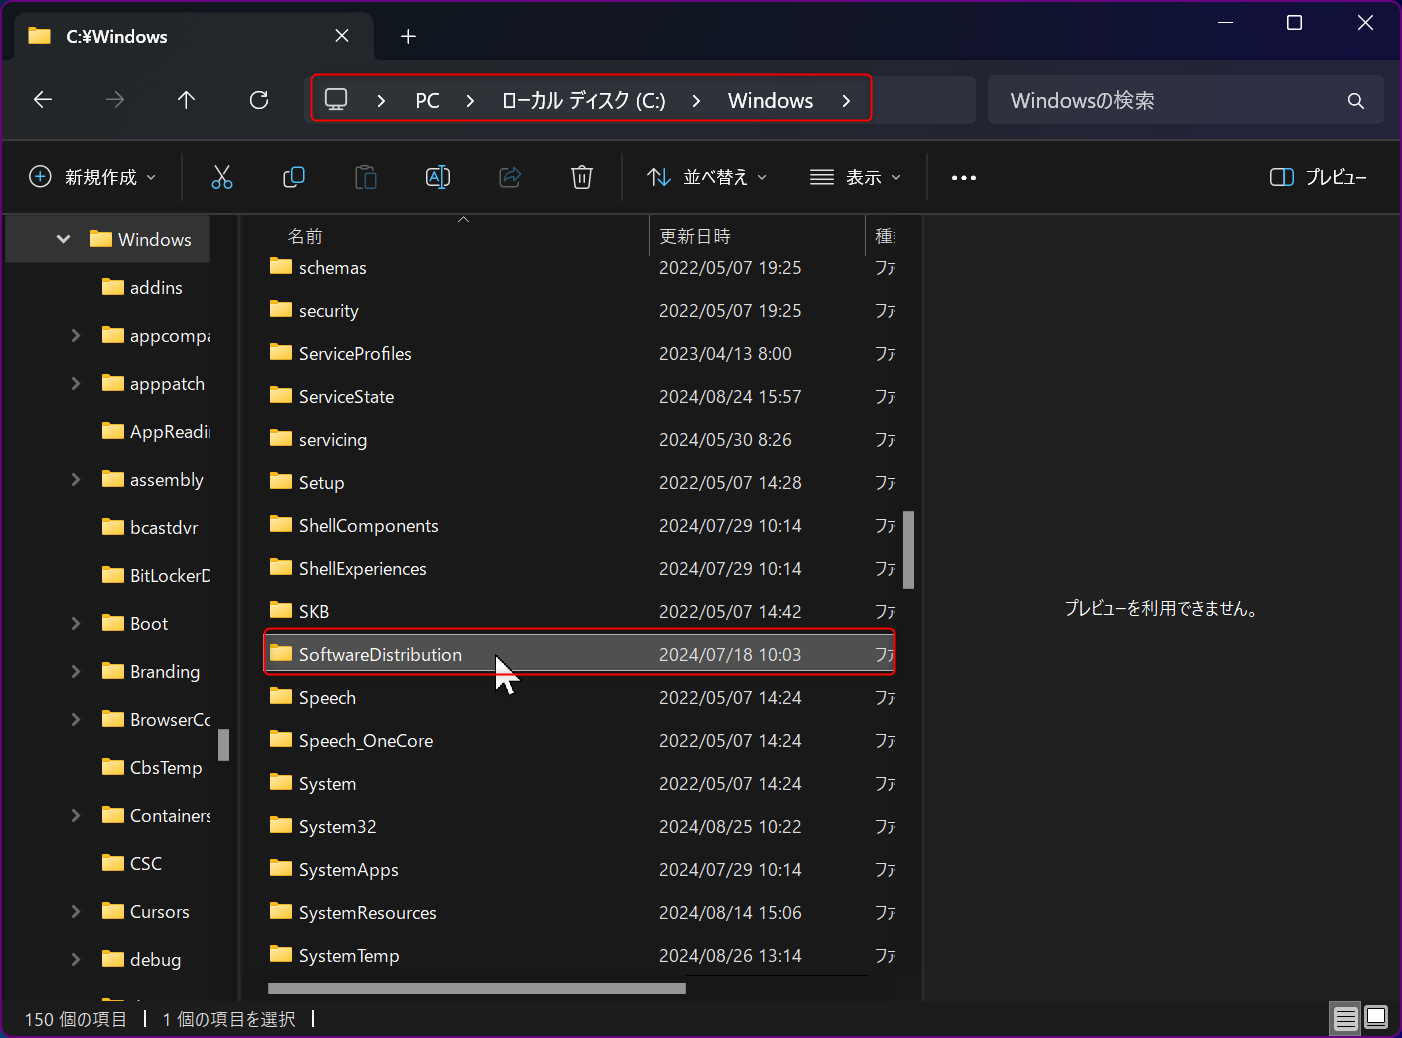Open the 新規作成 (New) dropdown
This screenshot has width=1402, height=1038.
tap(93, 177)
